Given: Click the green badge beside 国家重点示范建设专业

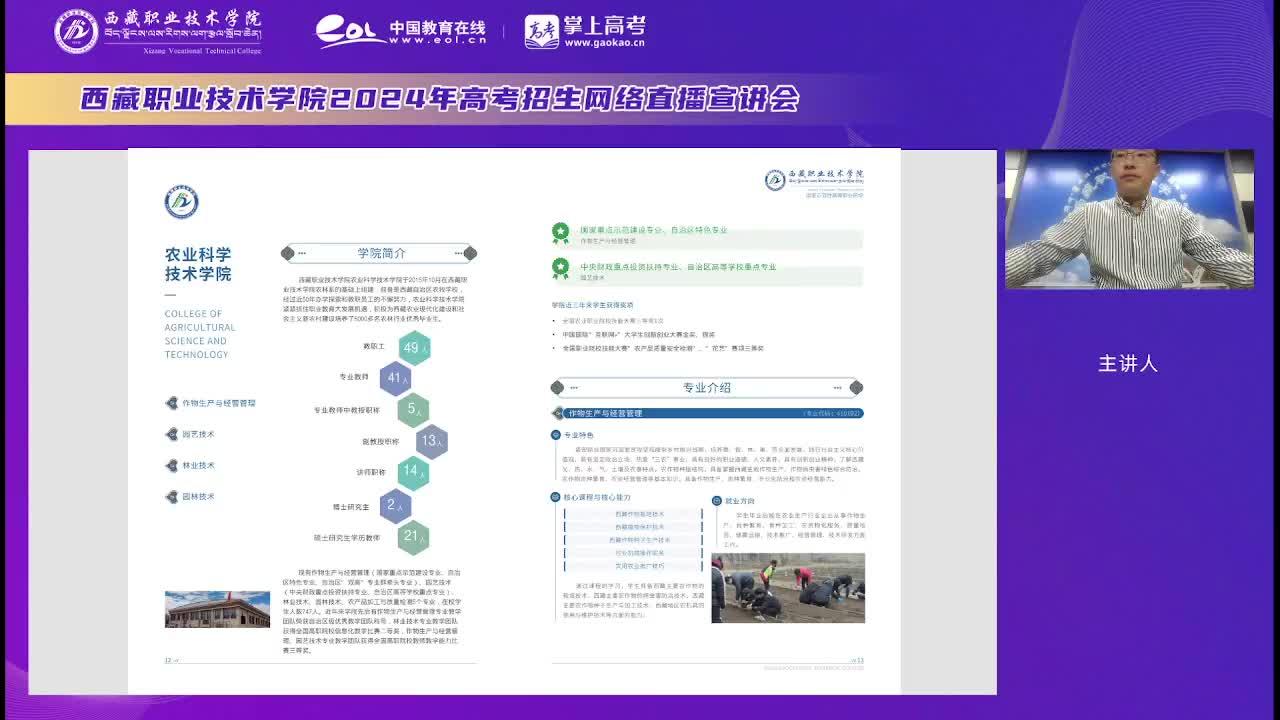Looking at the screenshot, I should 561,232.
